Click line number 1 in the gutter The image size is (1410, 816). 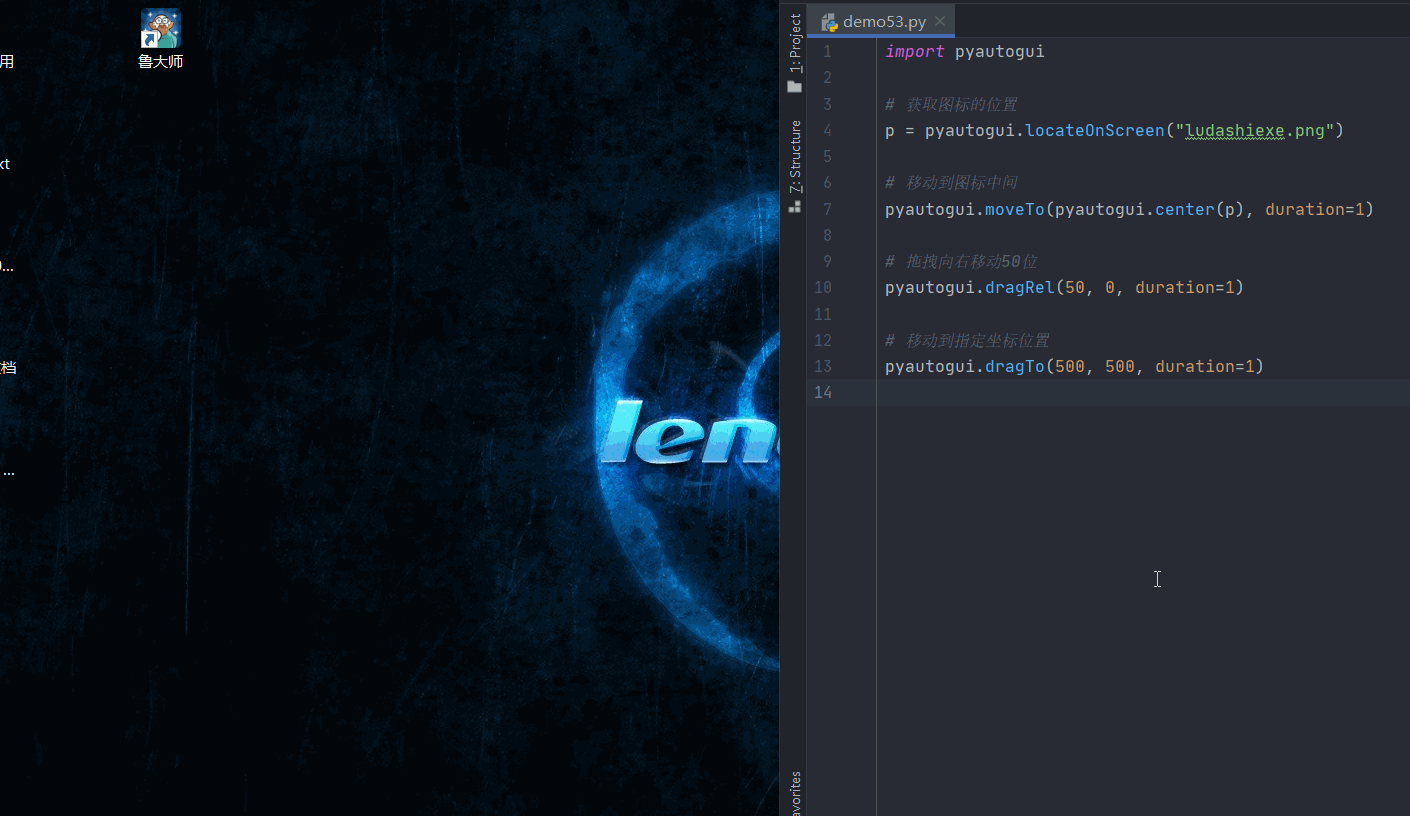827,51
